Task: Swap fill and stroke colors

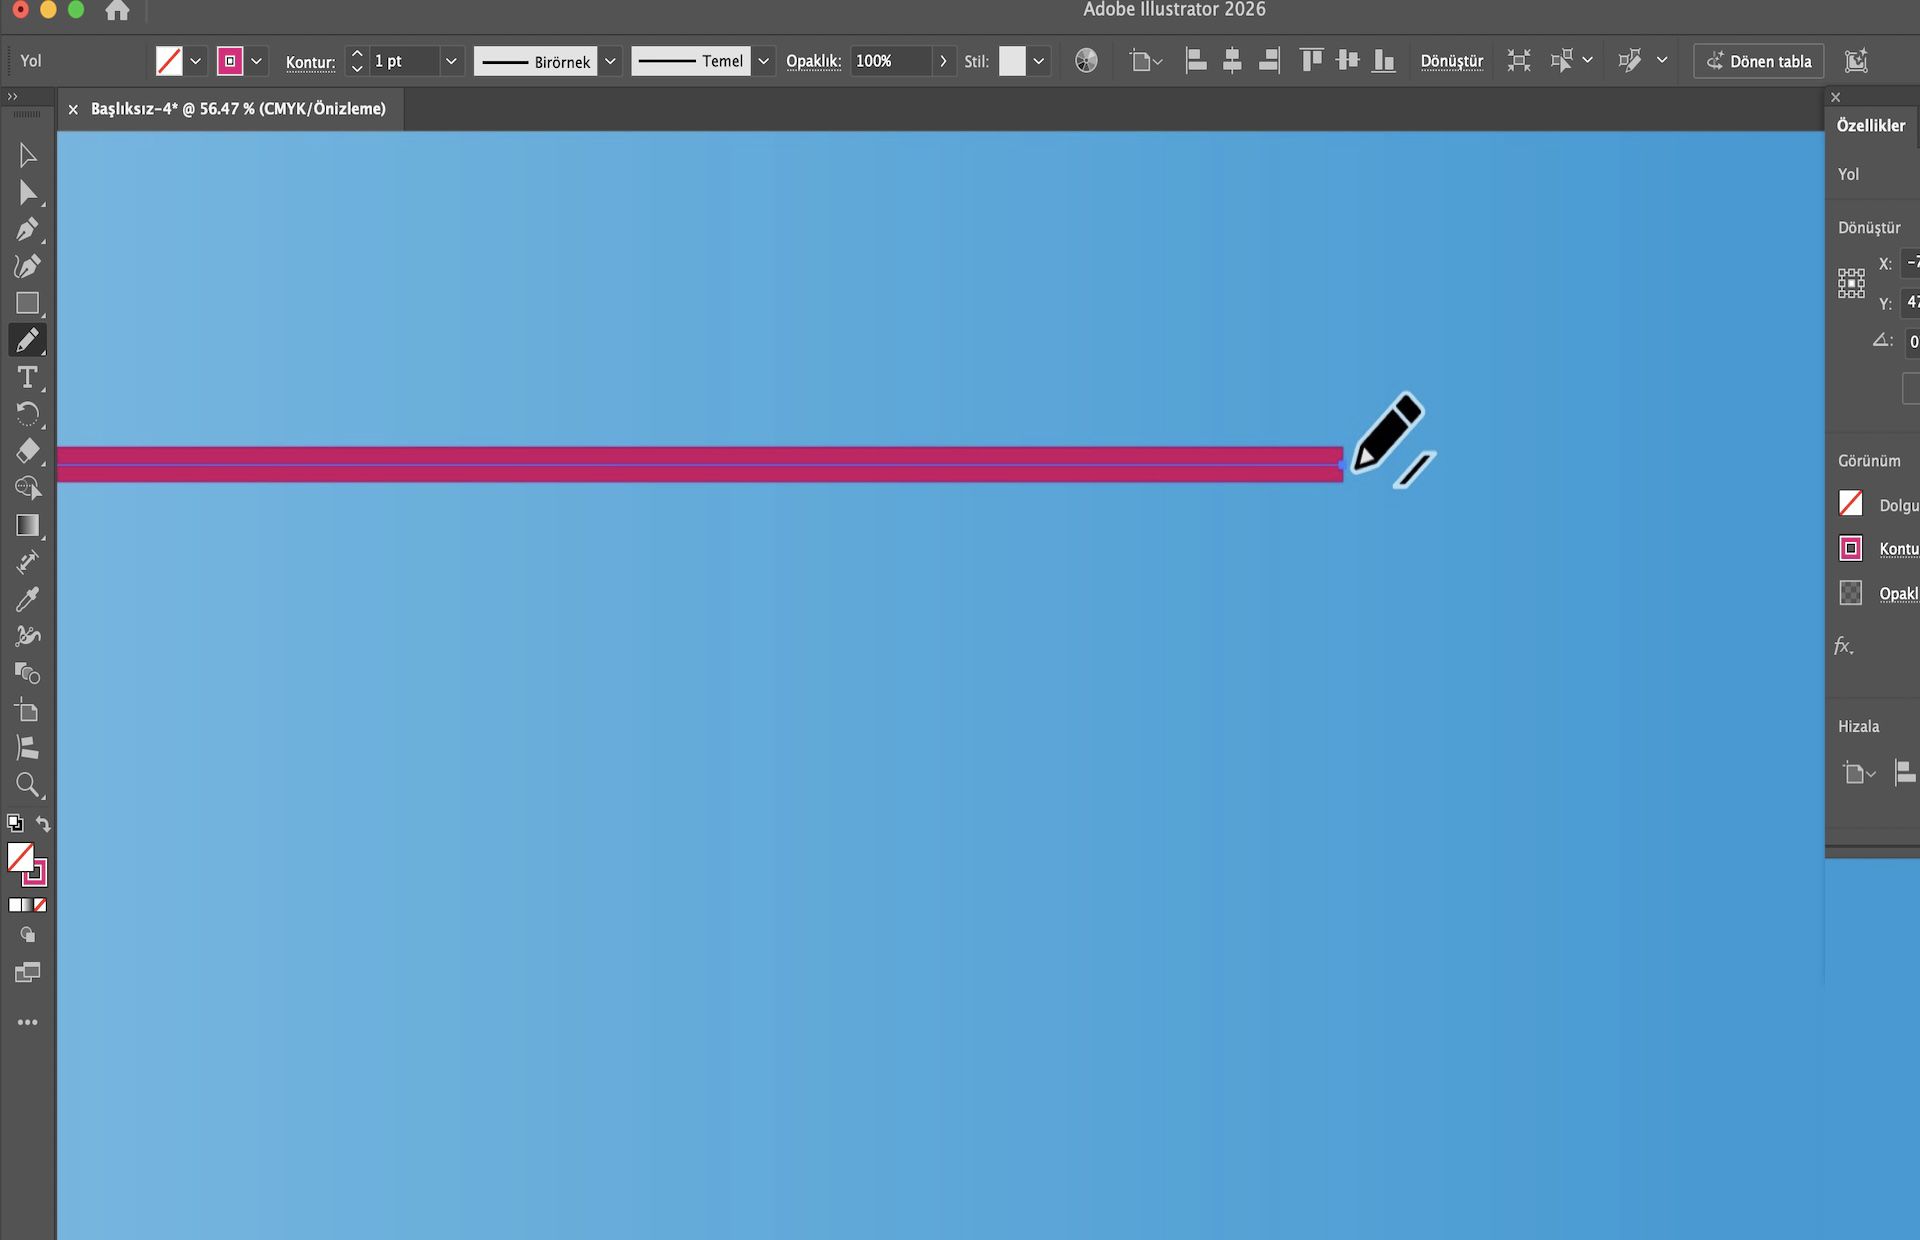Action: pos(43,823)
